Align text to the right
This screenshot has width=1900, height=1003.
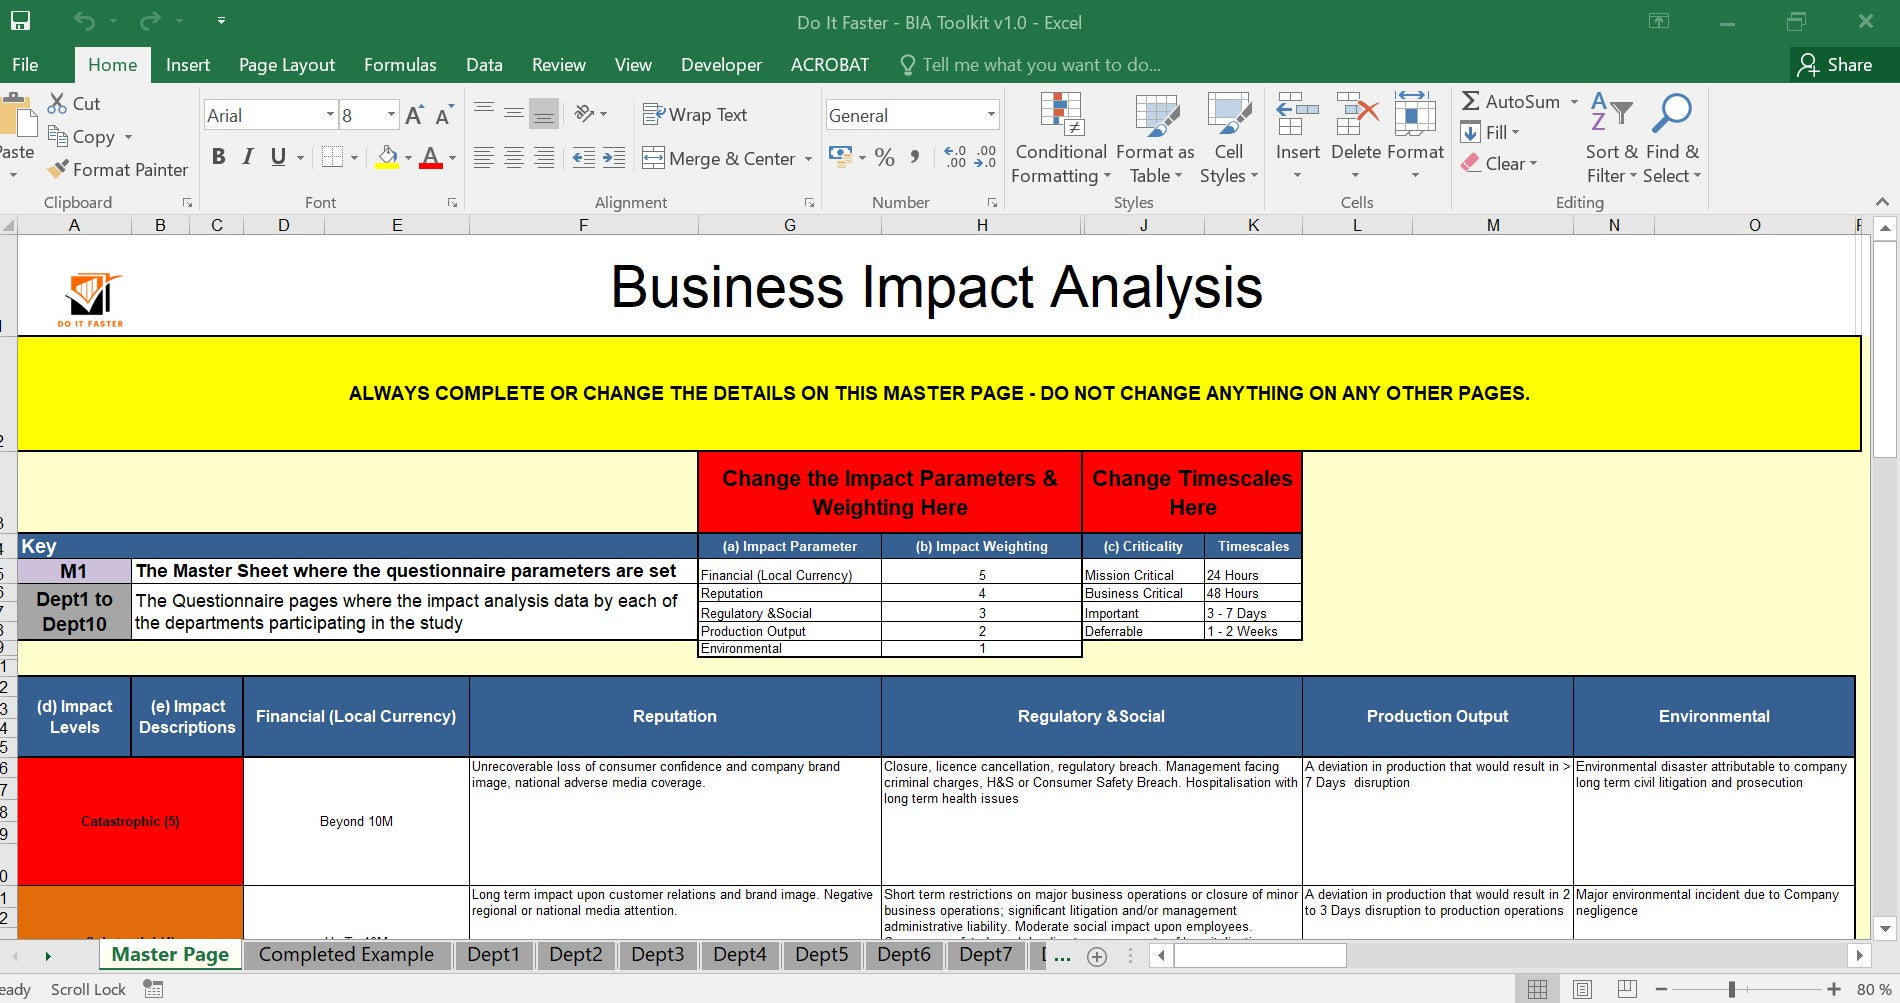[544, 157]
